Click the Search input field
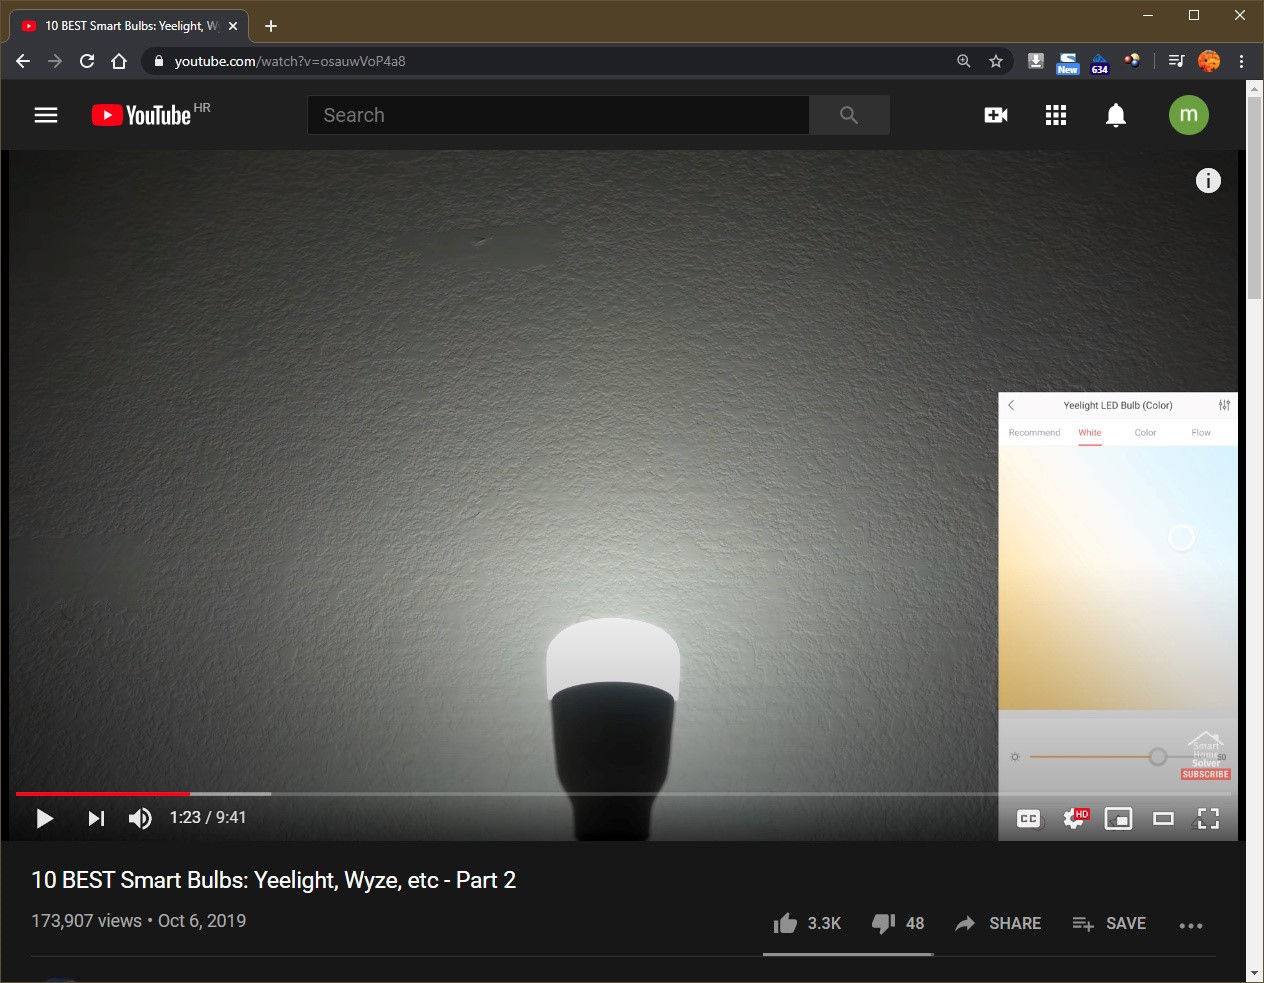Viewport: 1264px width, 983px height. point(558,115)
